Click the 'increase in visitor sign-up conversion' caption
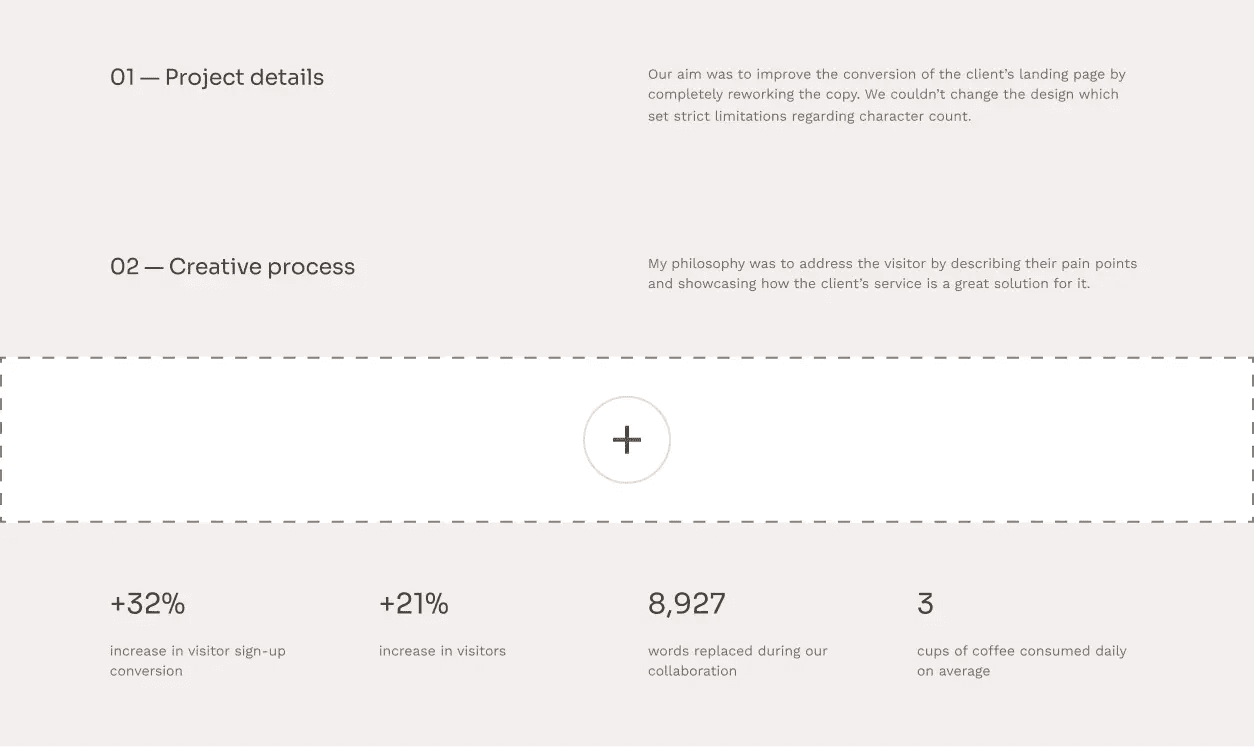This screenshot has width=1254, height=747. click(197, 660)
